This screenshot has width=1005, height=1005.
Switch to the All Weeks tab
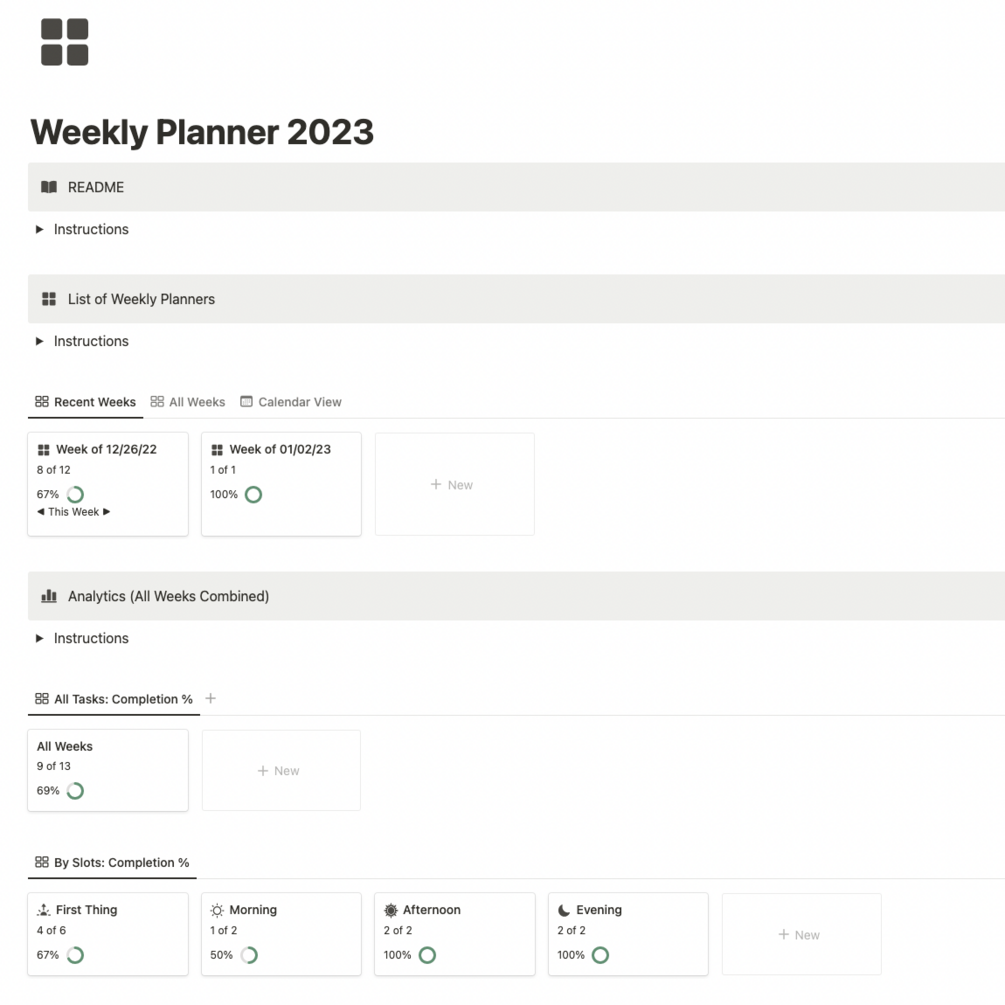(x=188, y=402)
